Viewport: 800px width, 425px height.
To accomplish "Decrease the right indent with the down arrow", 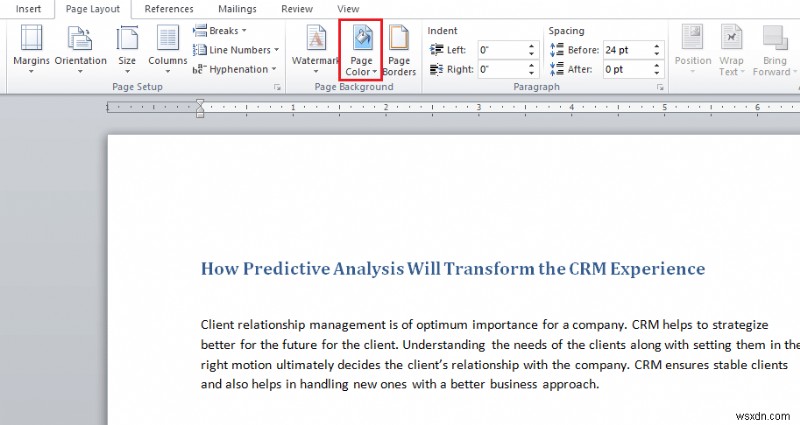I will [532, 73].
